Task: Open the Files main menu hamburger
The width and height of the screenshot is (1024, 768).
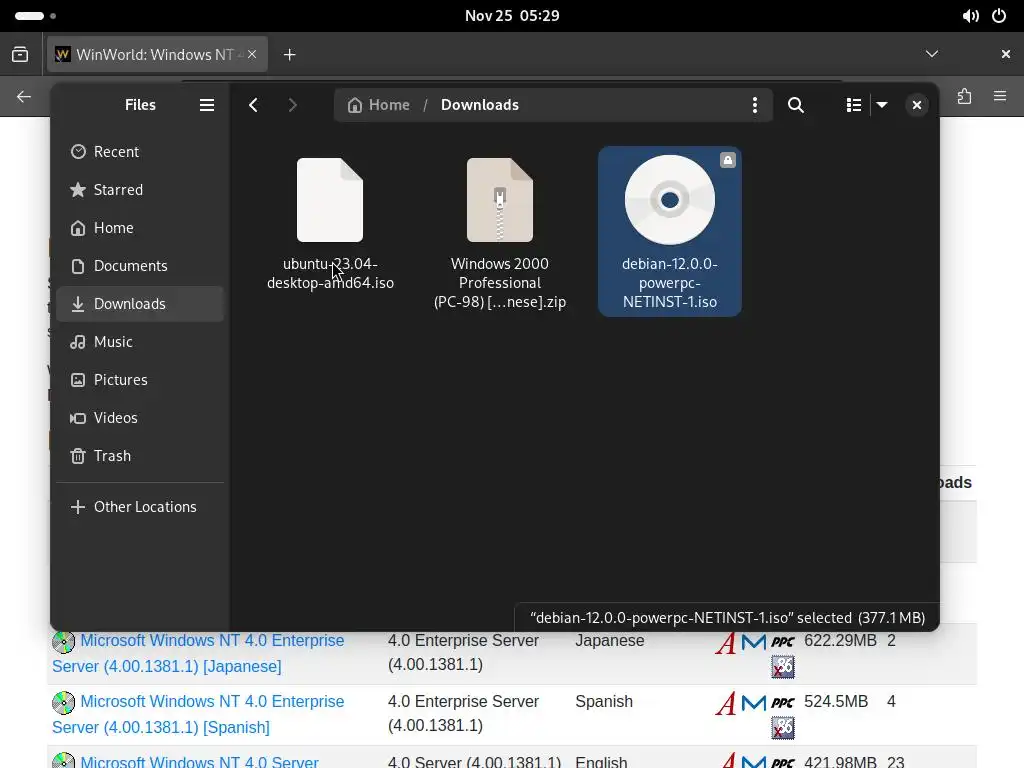Action: 206,105
